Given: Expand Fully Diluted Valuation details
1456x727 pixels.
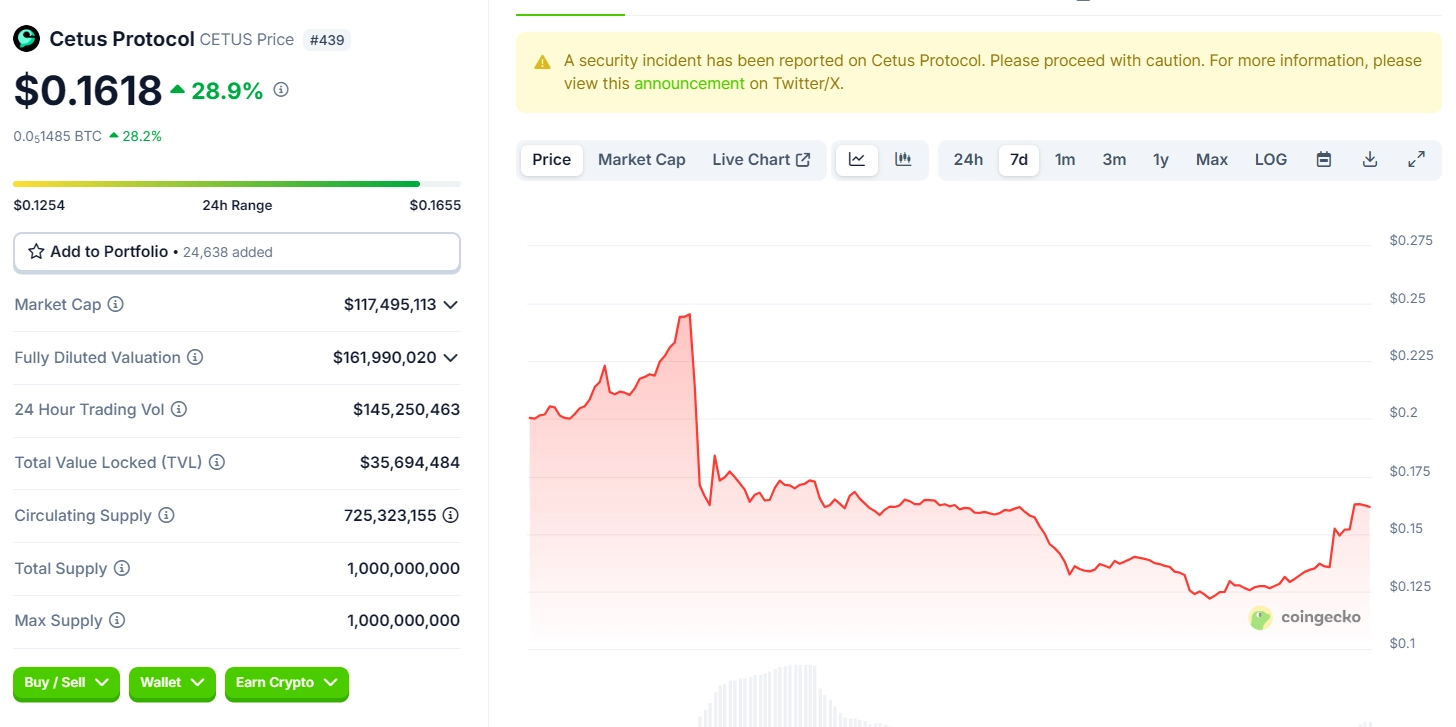Looking at the screenshot, I should pyautogui.click(x=451, y=357).
